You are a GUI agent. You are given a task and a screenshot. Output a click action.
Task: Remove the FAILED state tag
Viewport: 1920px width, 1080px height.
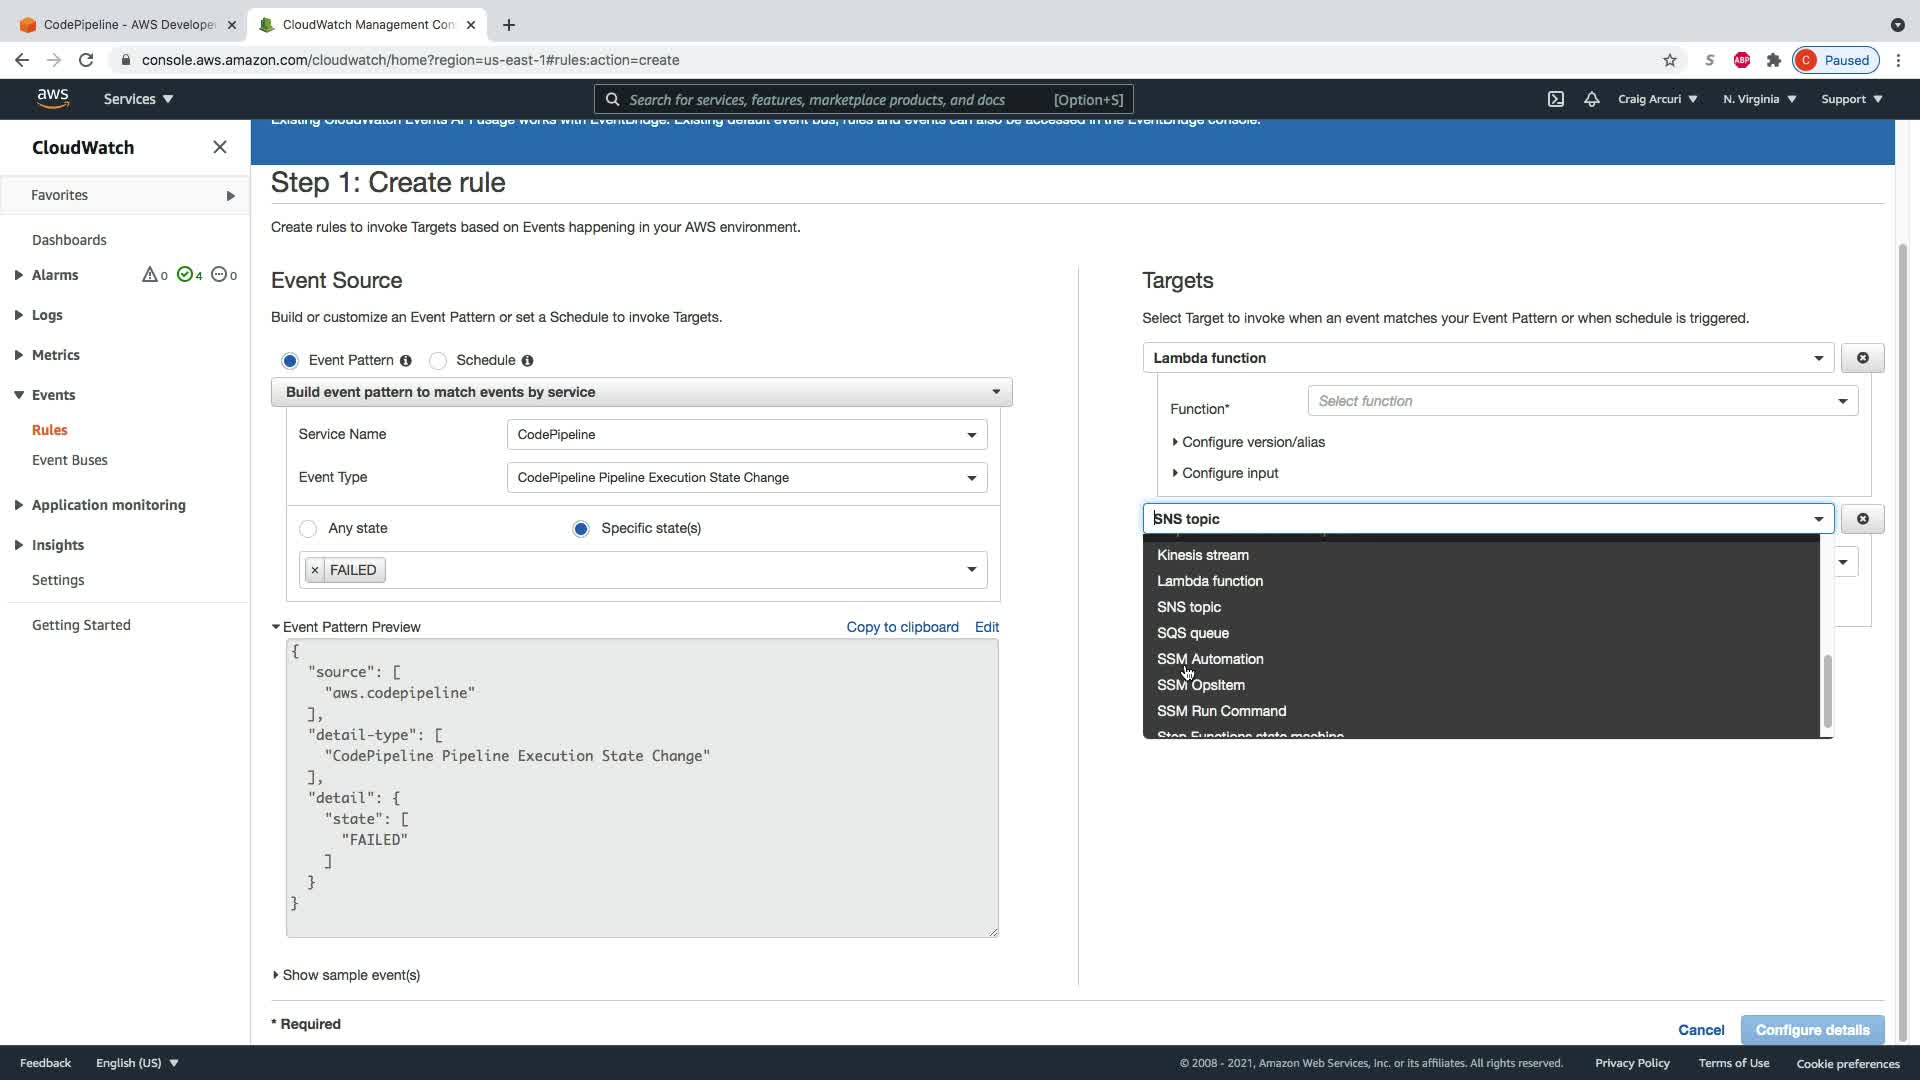point(315,570)
